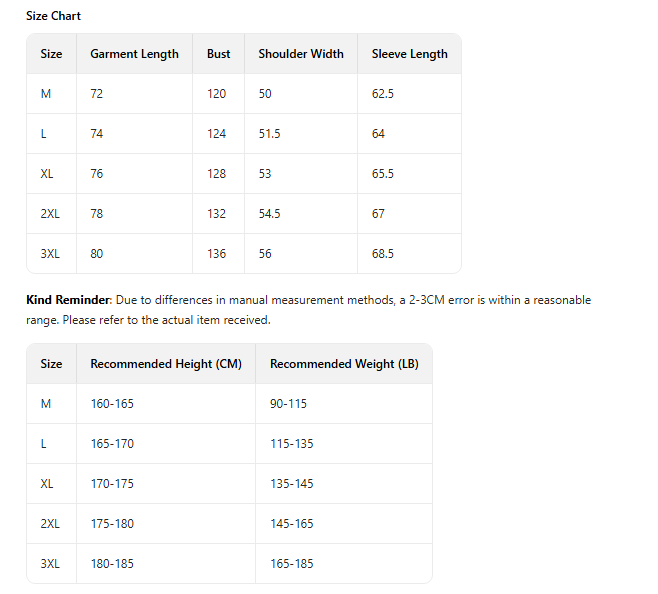This screenshot has width=658, height=594.
Task: Click the "Recommended Weight (LB)" column header
Action: point(344,364)
